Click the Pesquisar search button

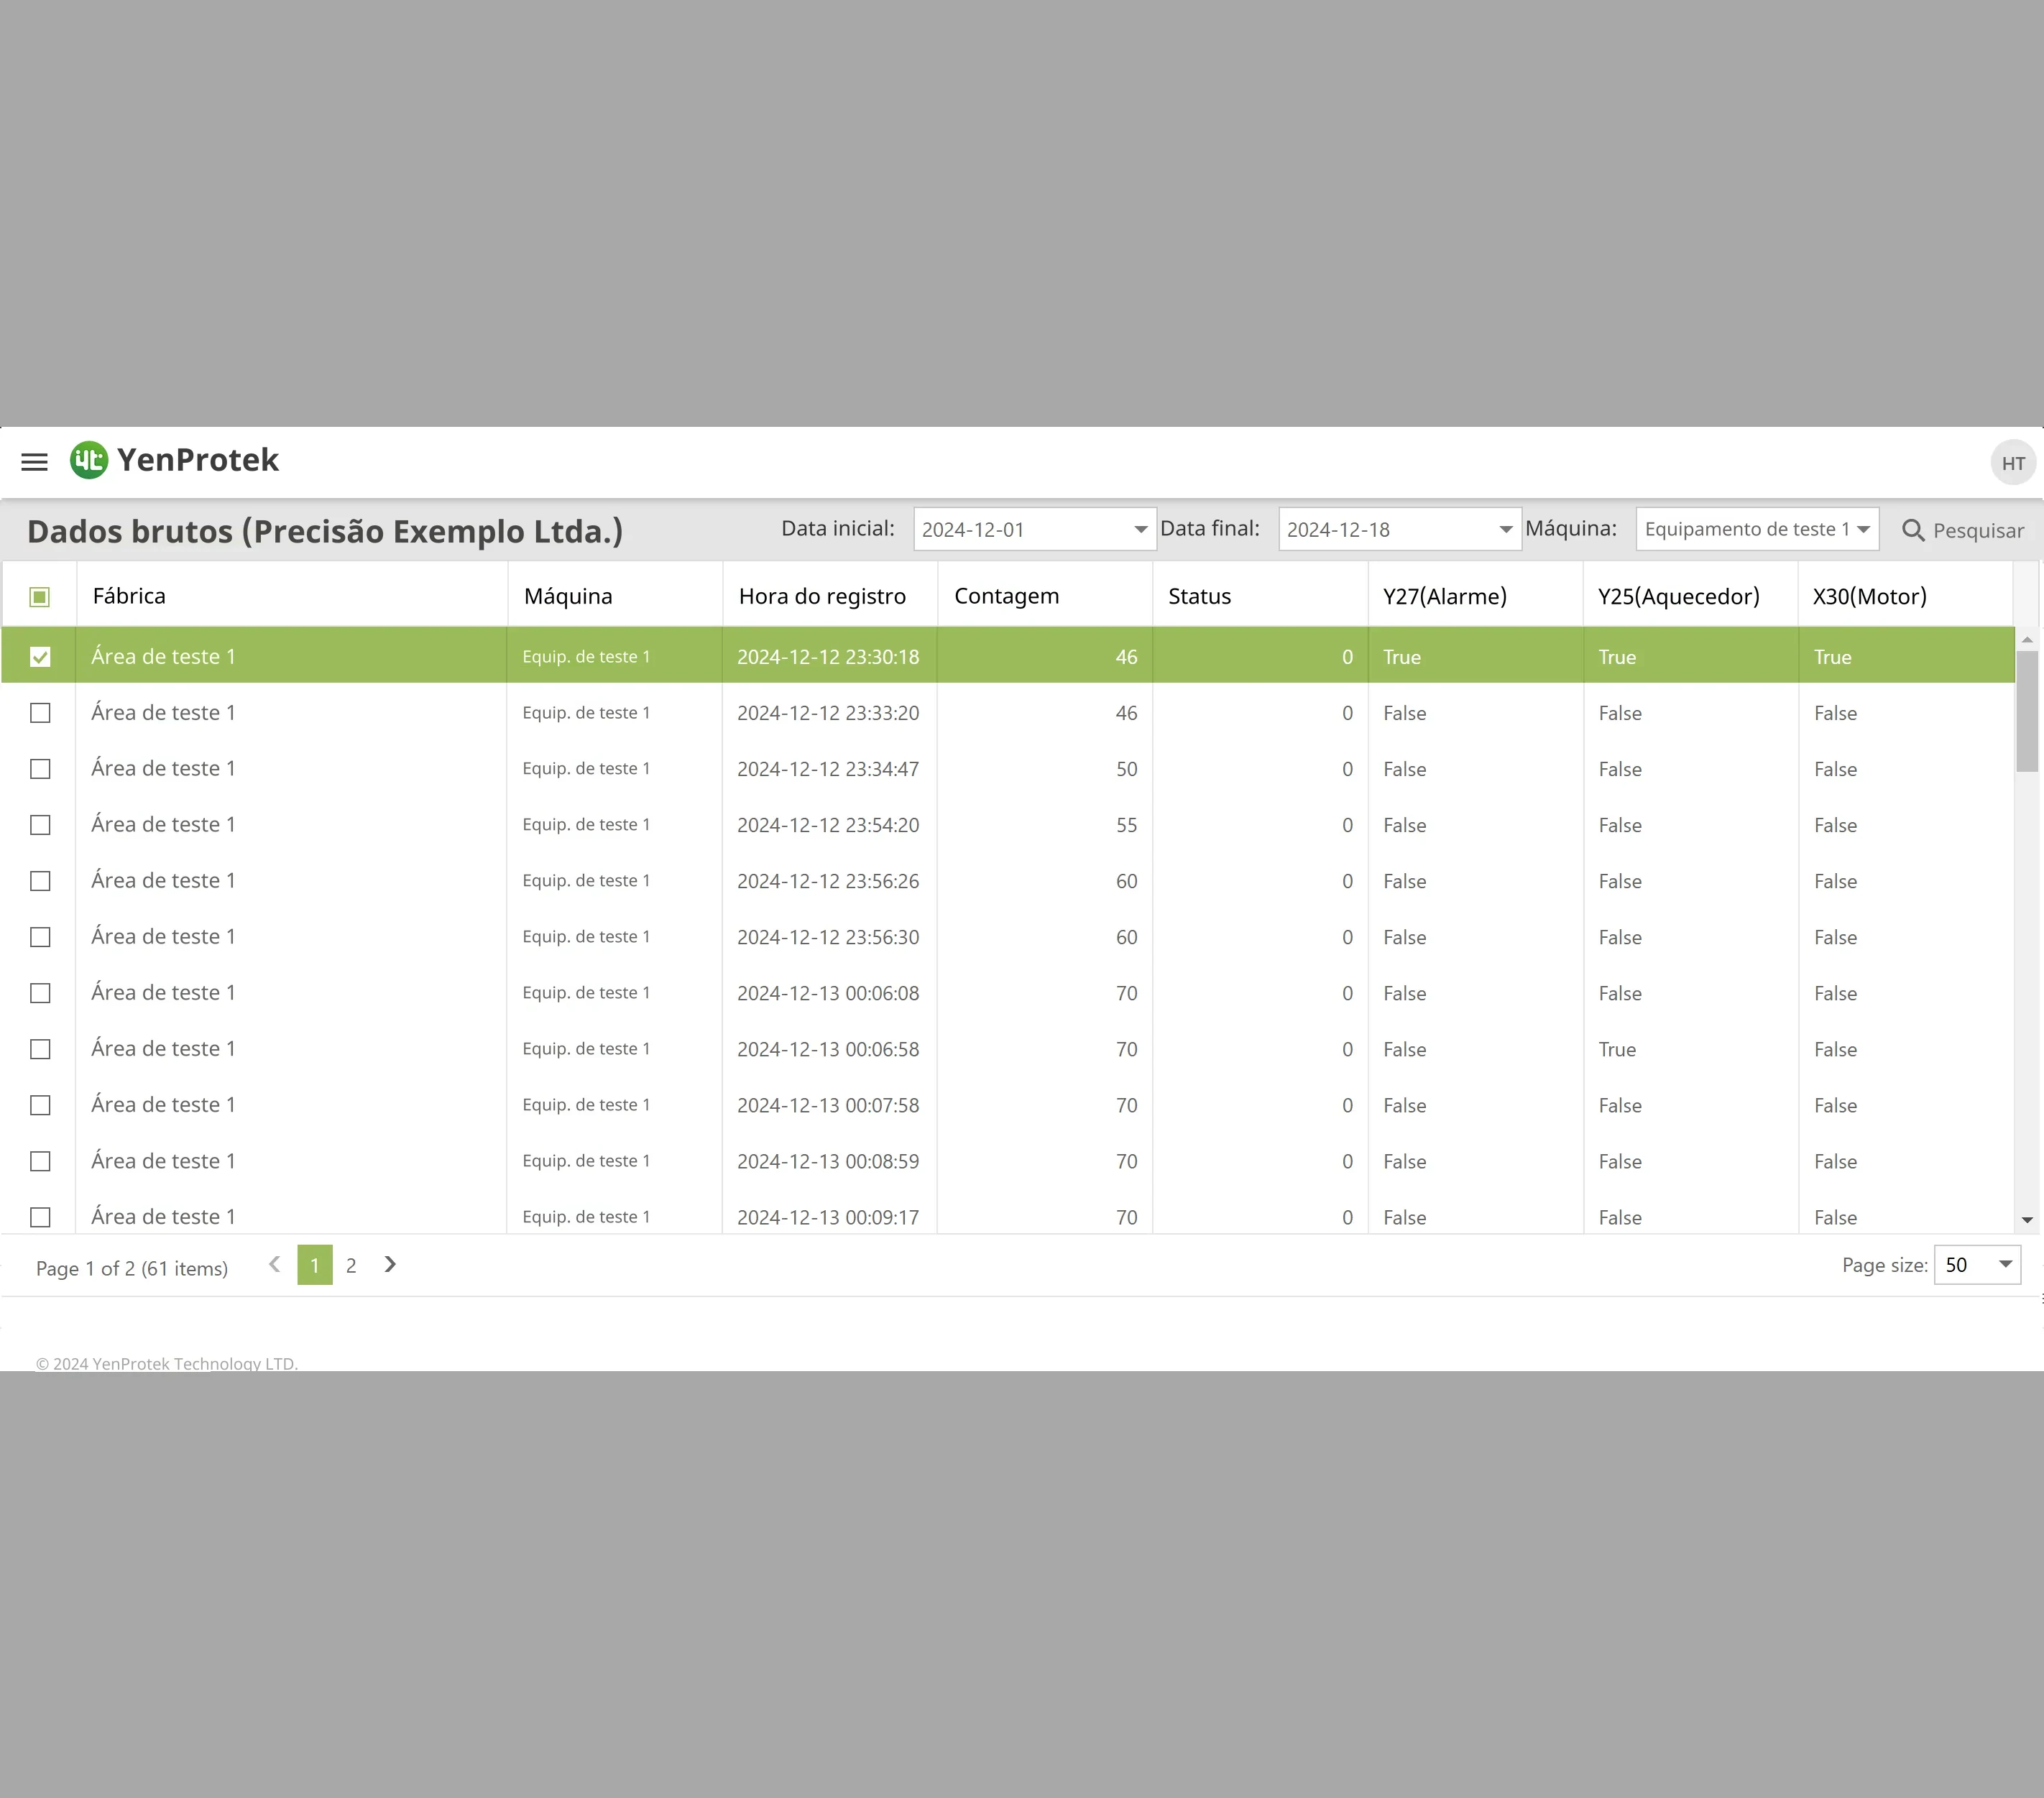click(1962, 530)
